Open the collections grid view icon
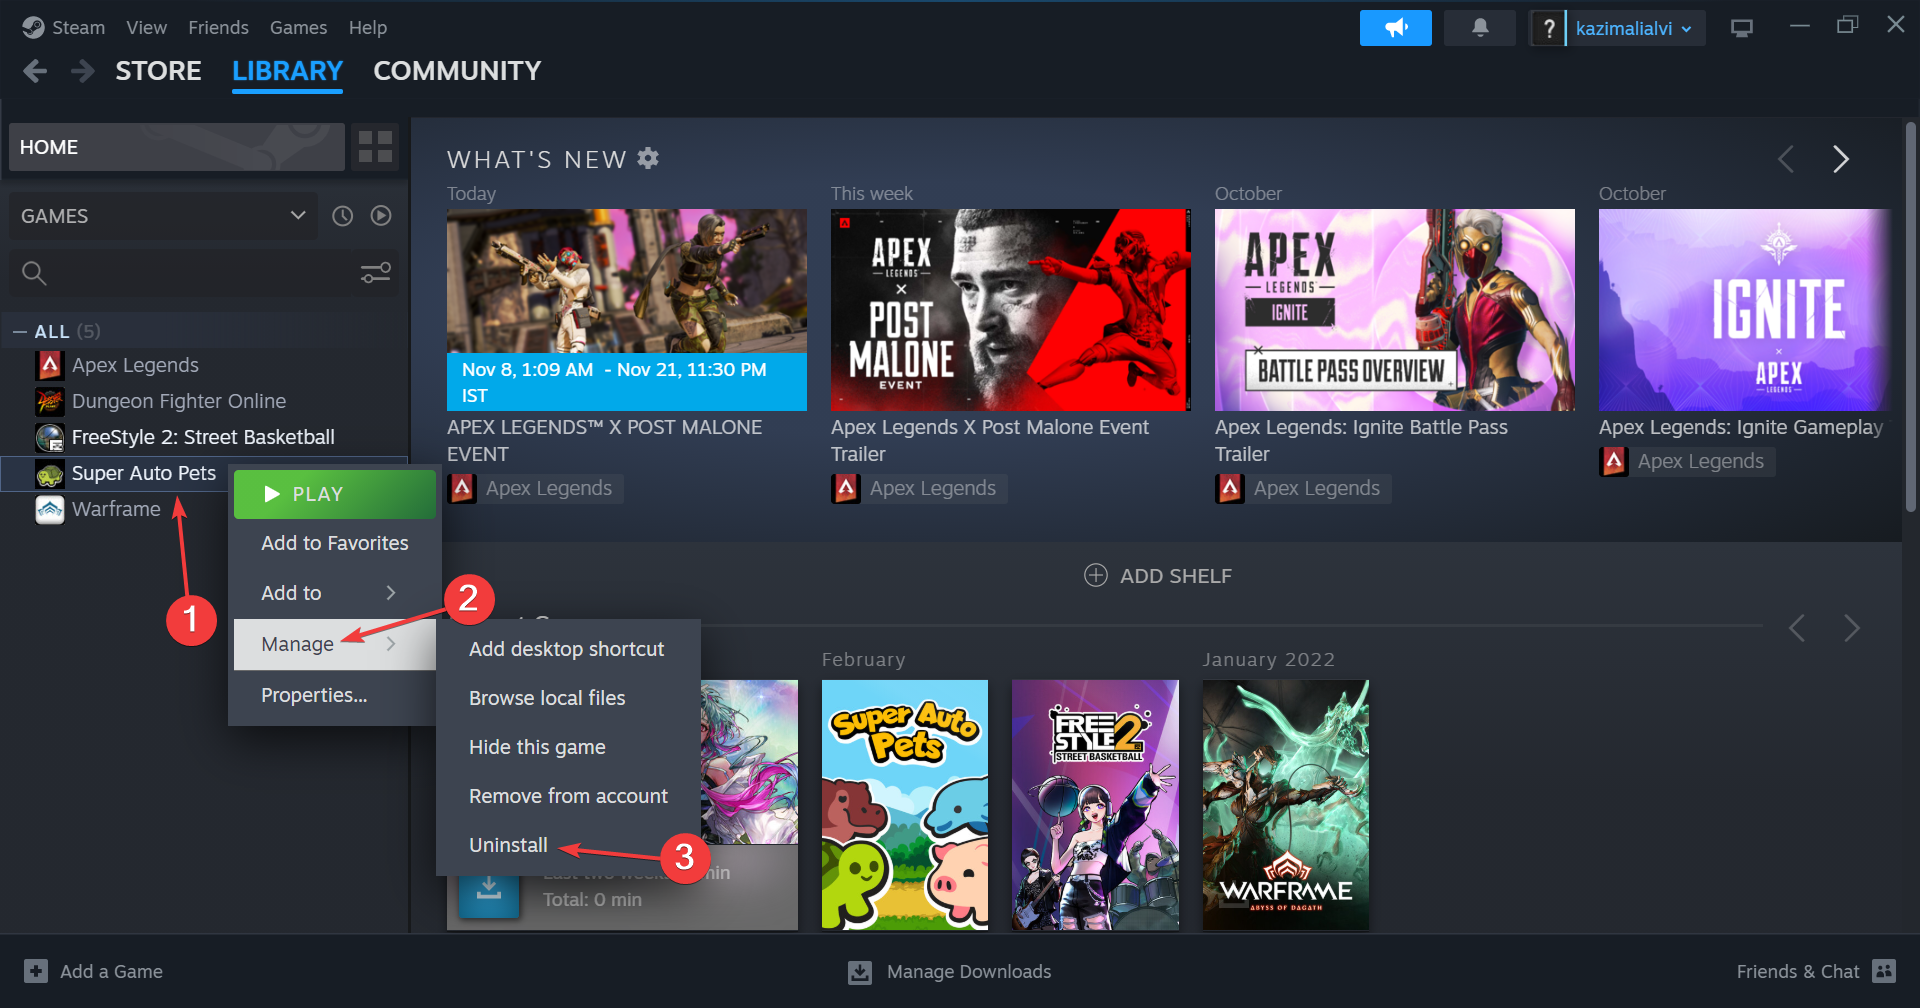The width and height of the screenshot is (1920, 1008). pos(375,147)
